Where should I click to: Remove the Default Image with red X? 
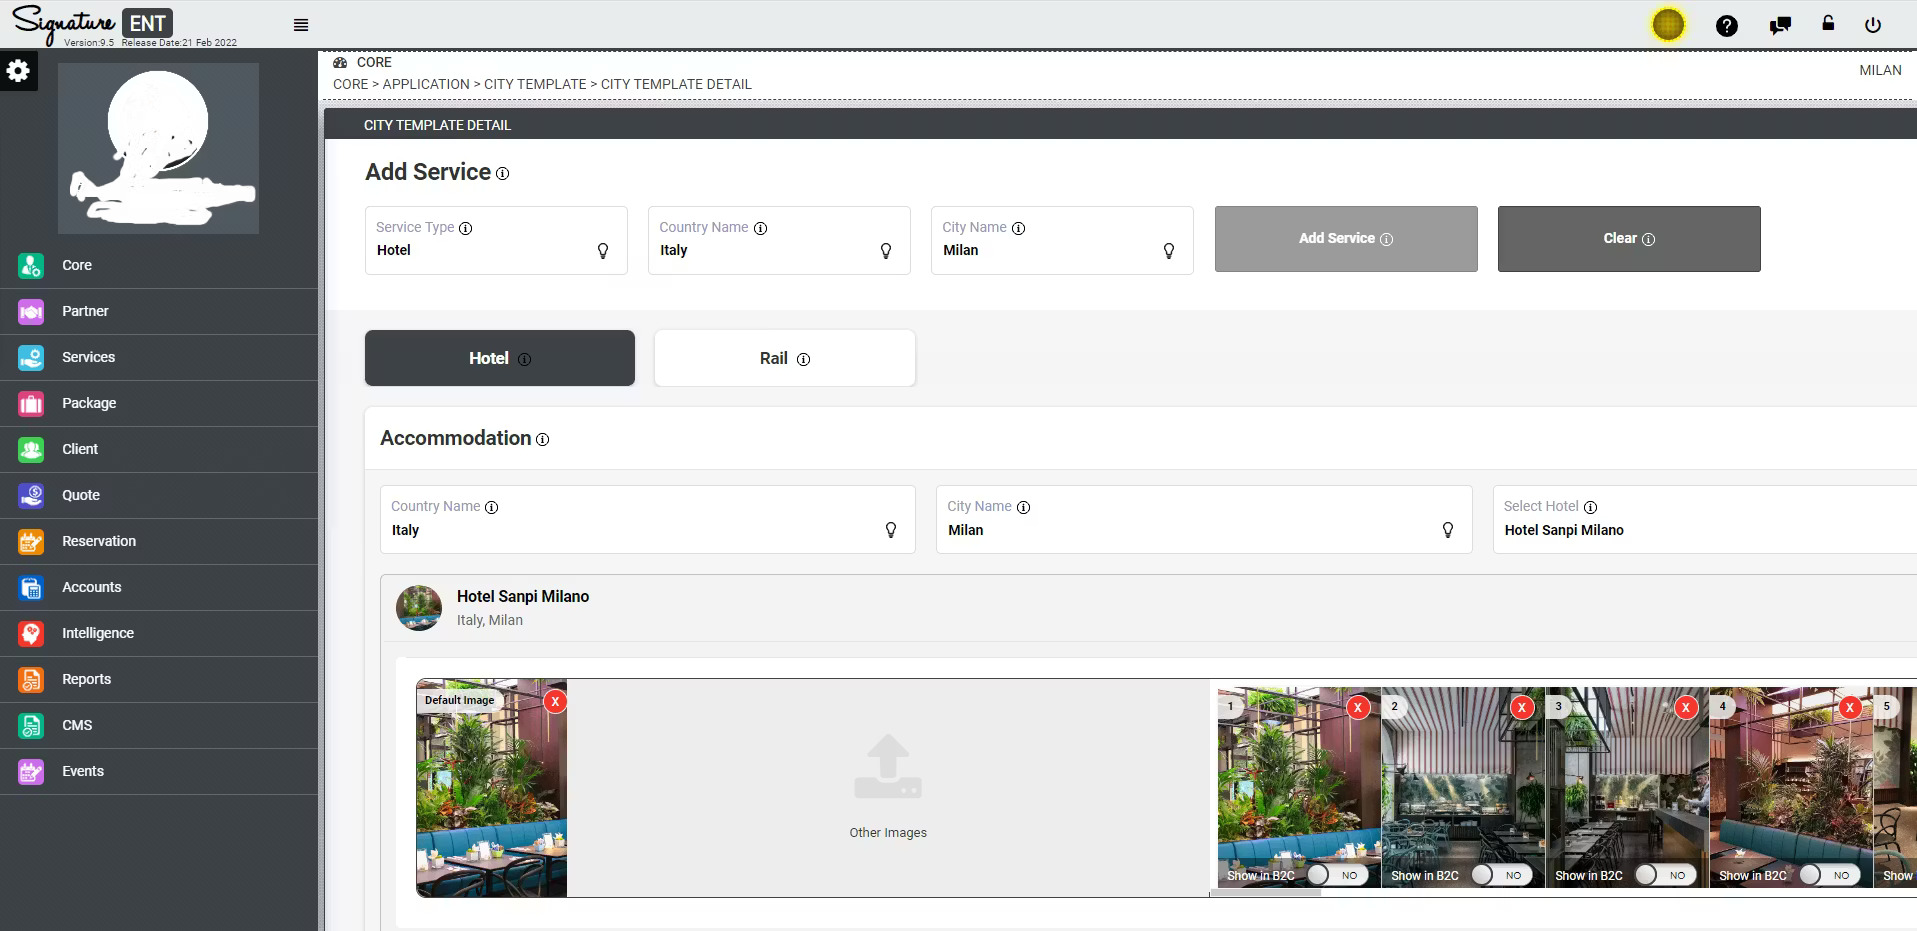(555, 701)
